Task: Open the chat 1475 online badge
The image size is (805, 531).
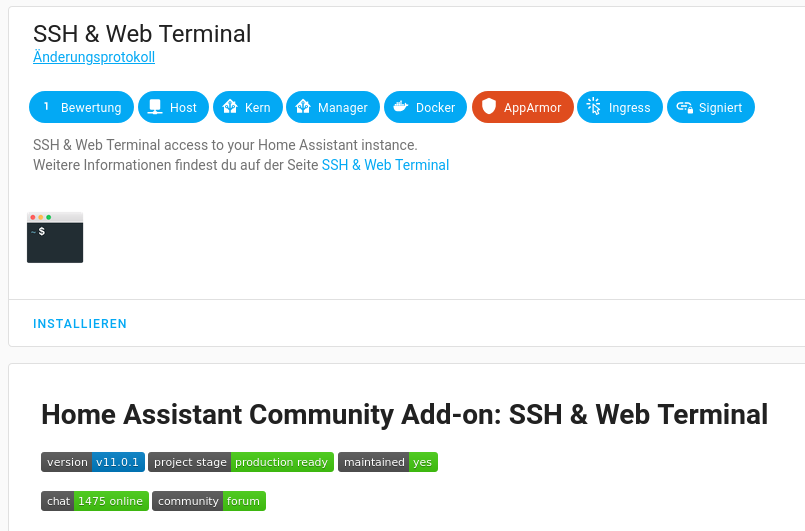Action: 95,501
